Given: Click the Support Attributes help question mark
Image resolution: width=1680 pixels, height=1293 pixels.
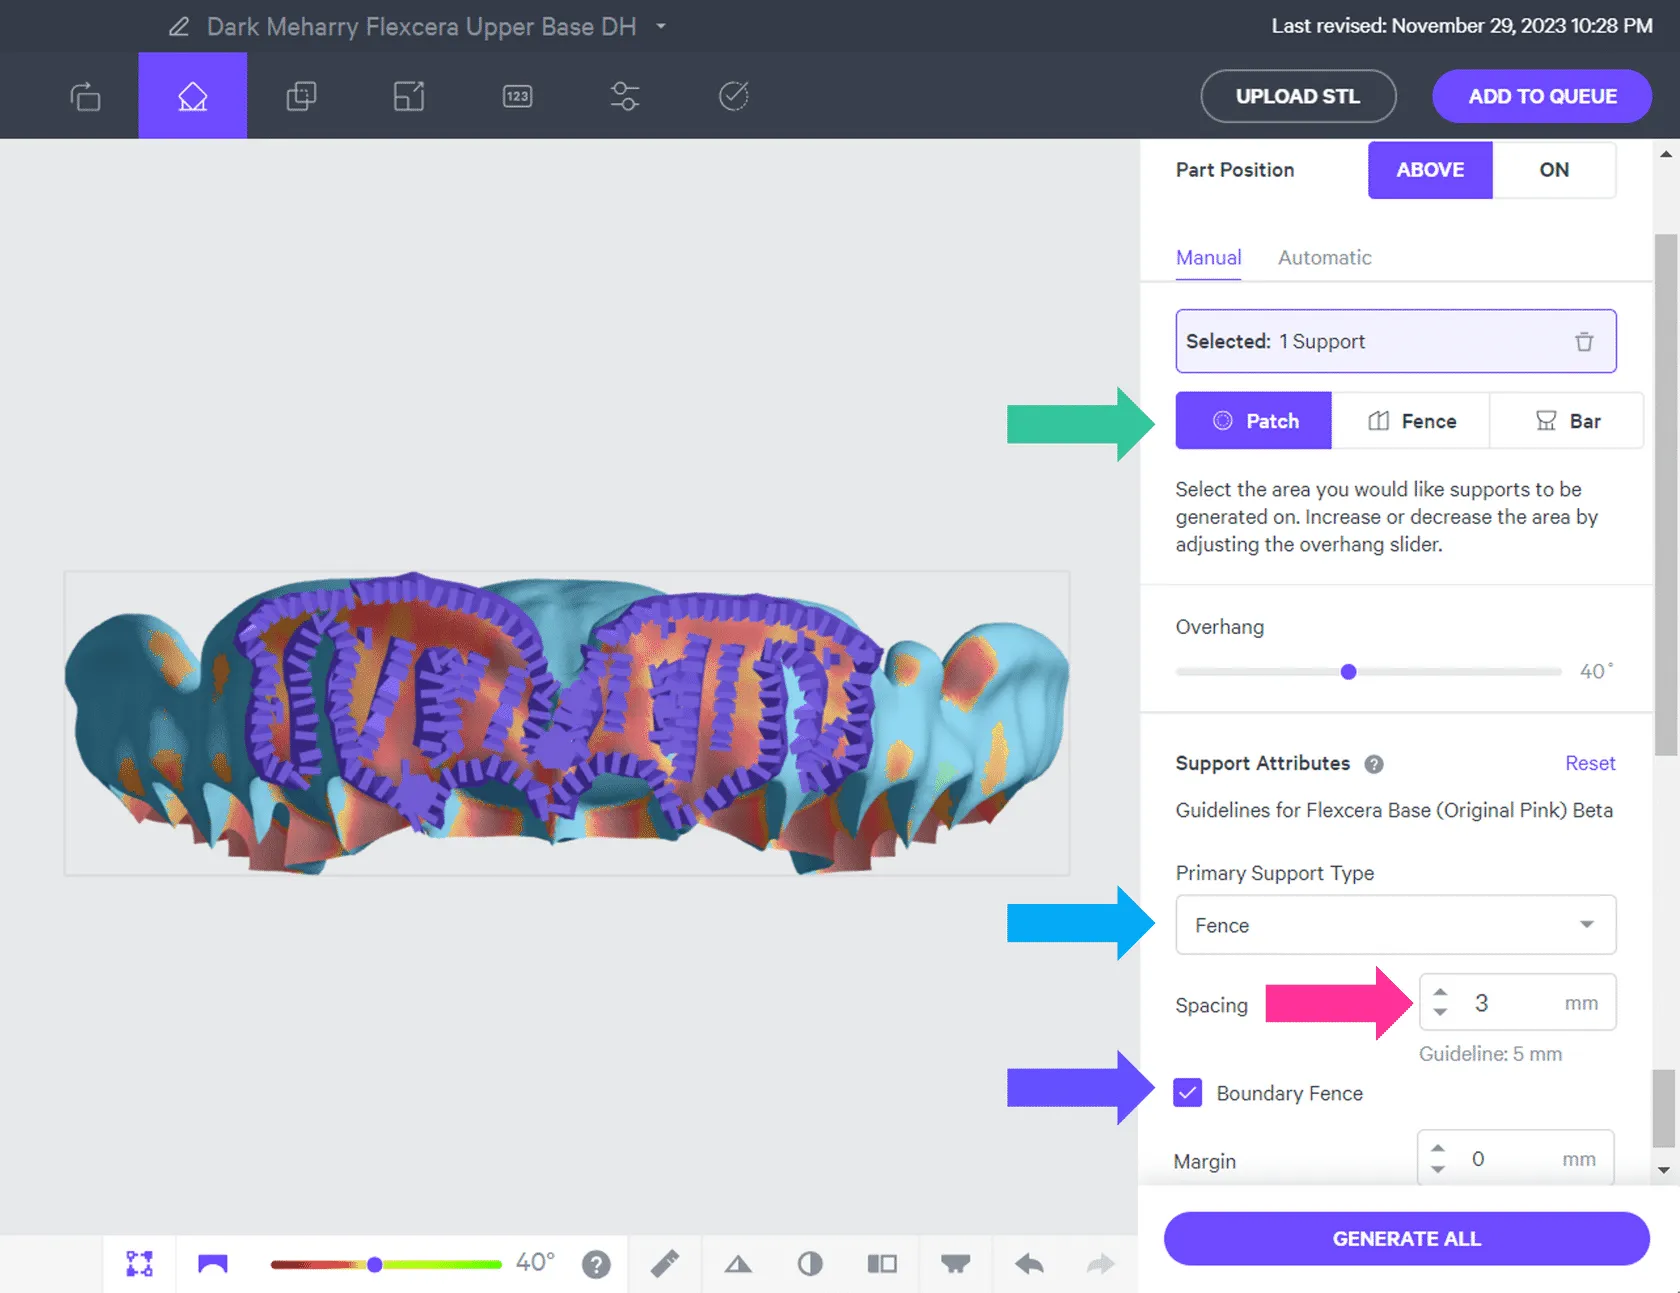Looking at the screenshot, I should [x=1374, y=764].
